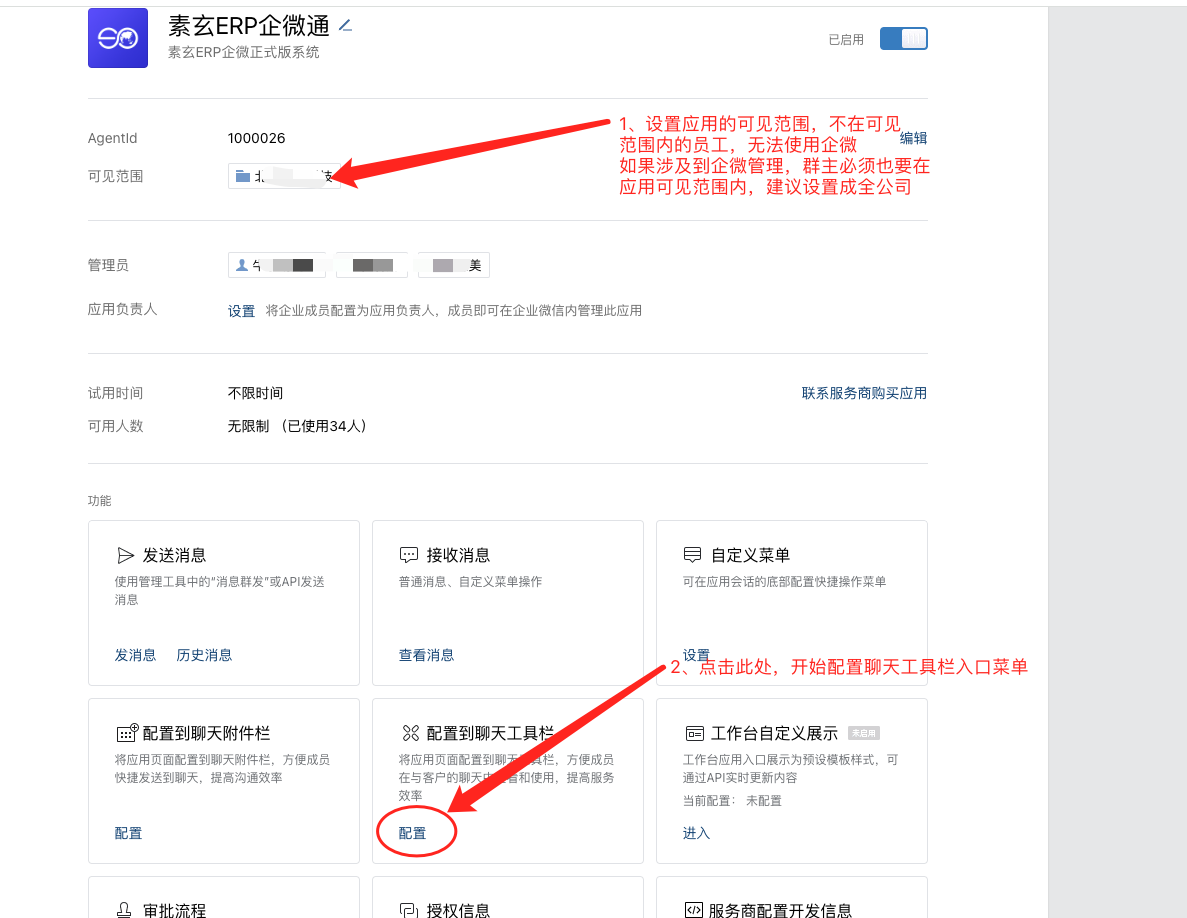Open 历史消息 in send message card
Screen dimensions: 1187x918
tap(204, 655)
